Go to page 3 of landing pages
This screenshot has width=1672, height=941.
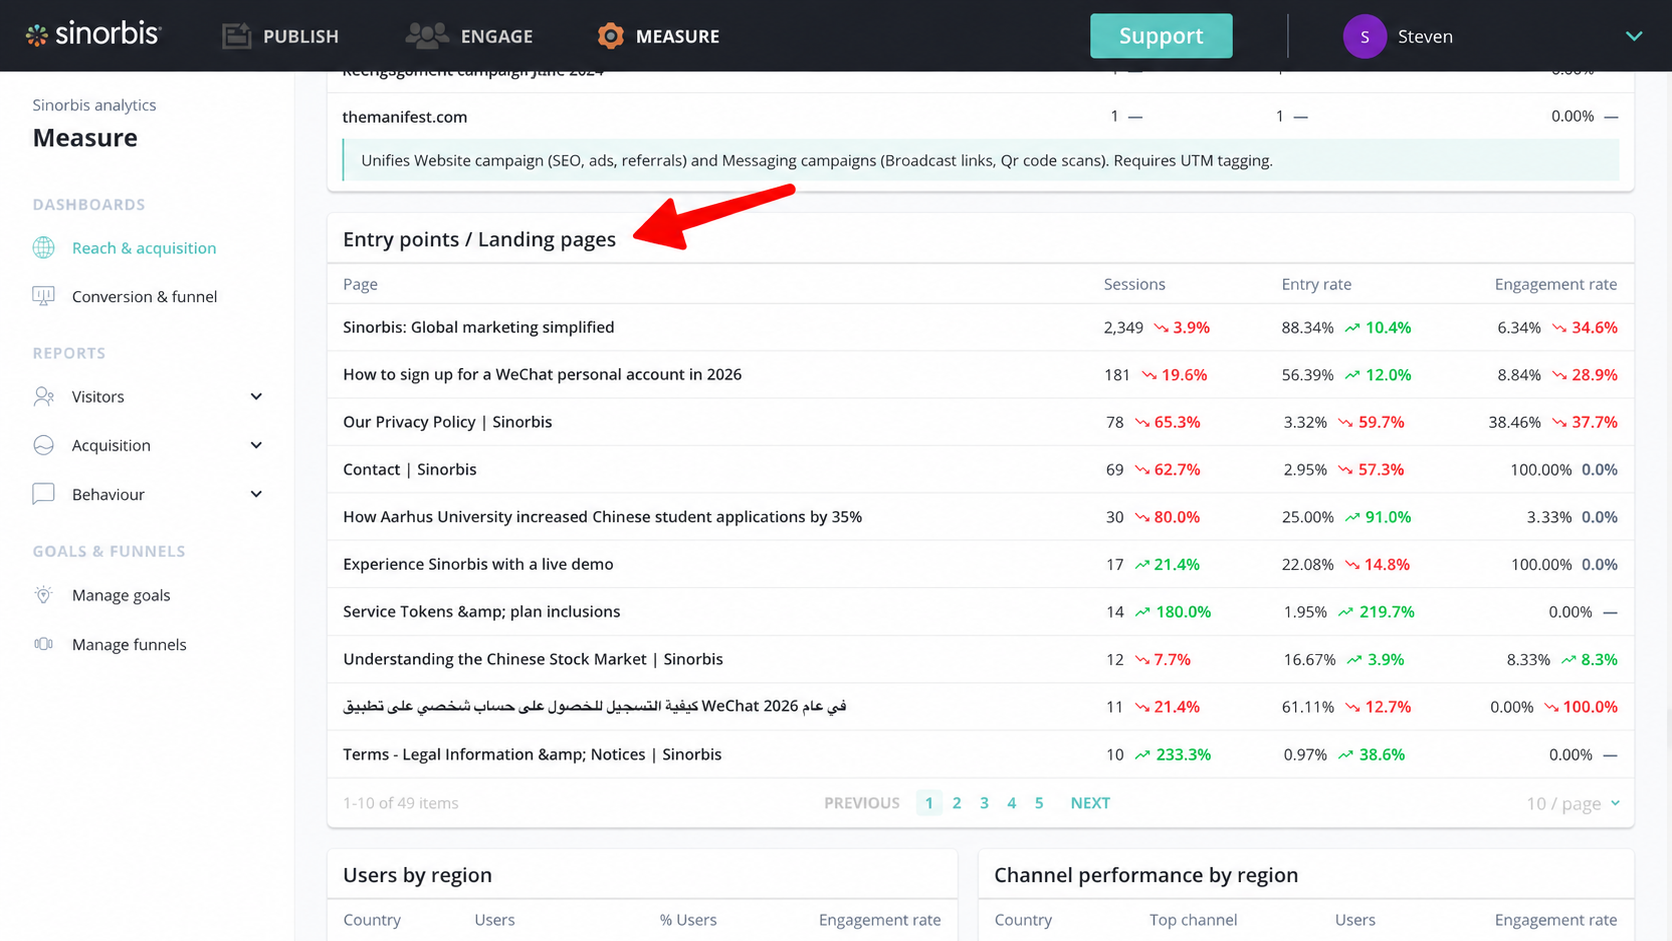[984, 803]
